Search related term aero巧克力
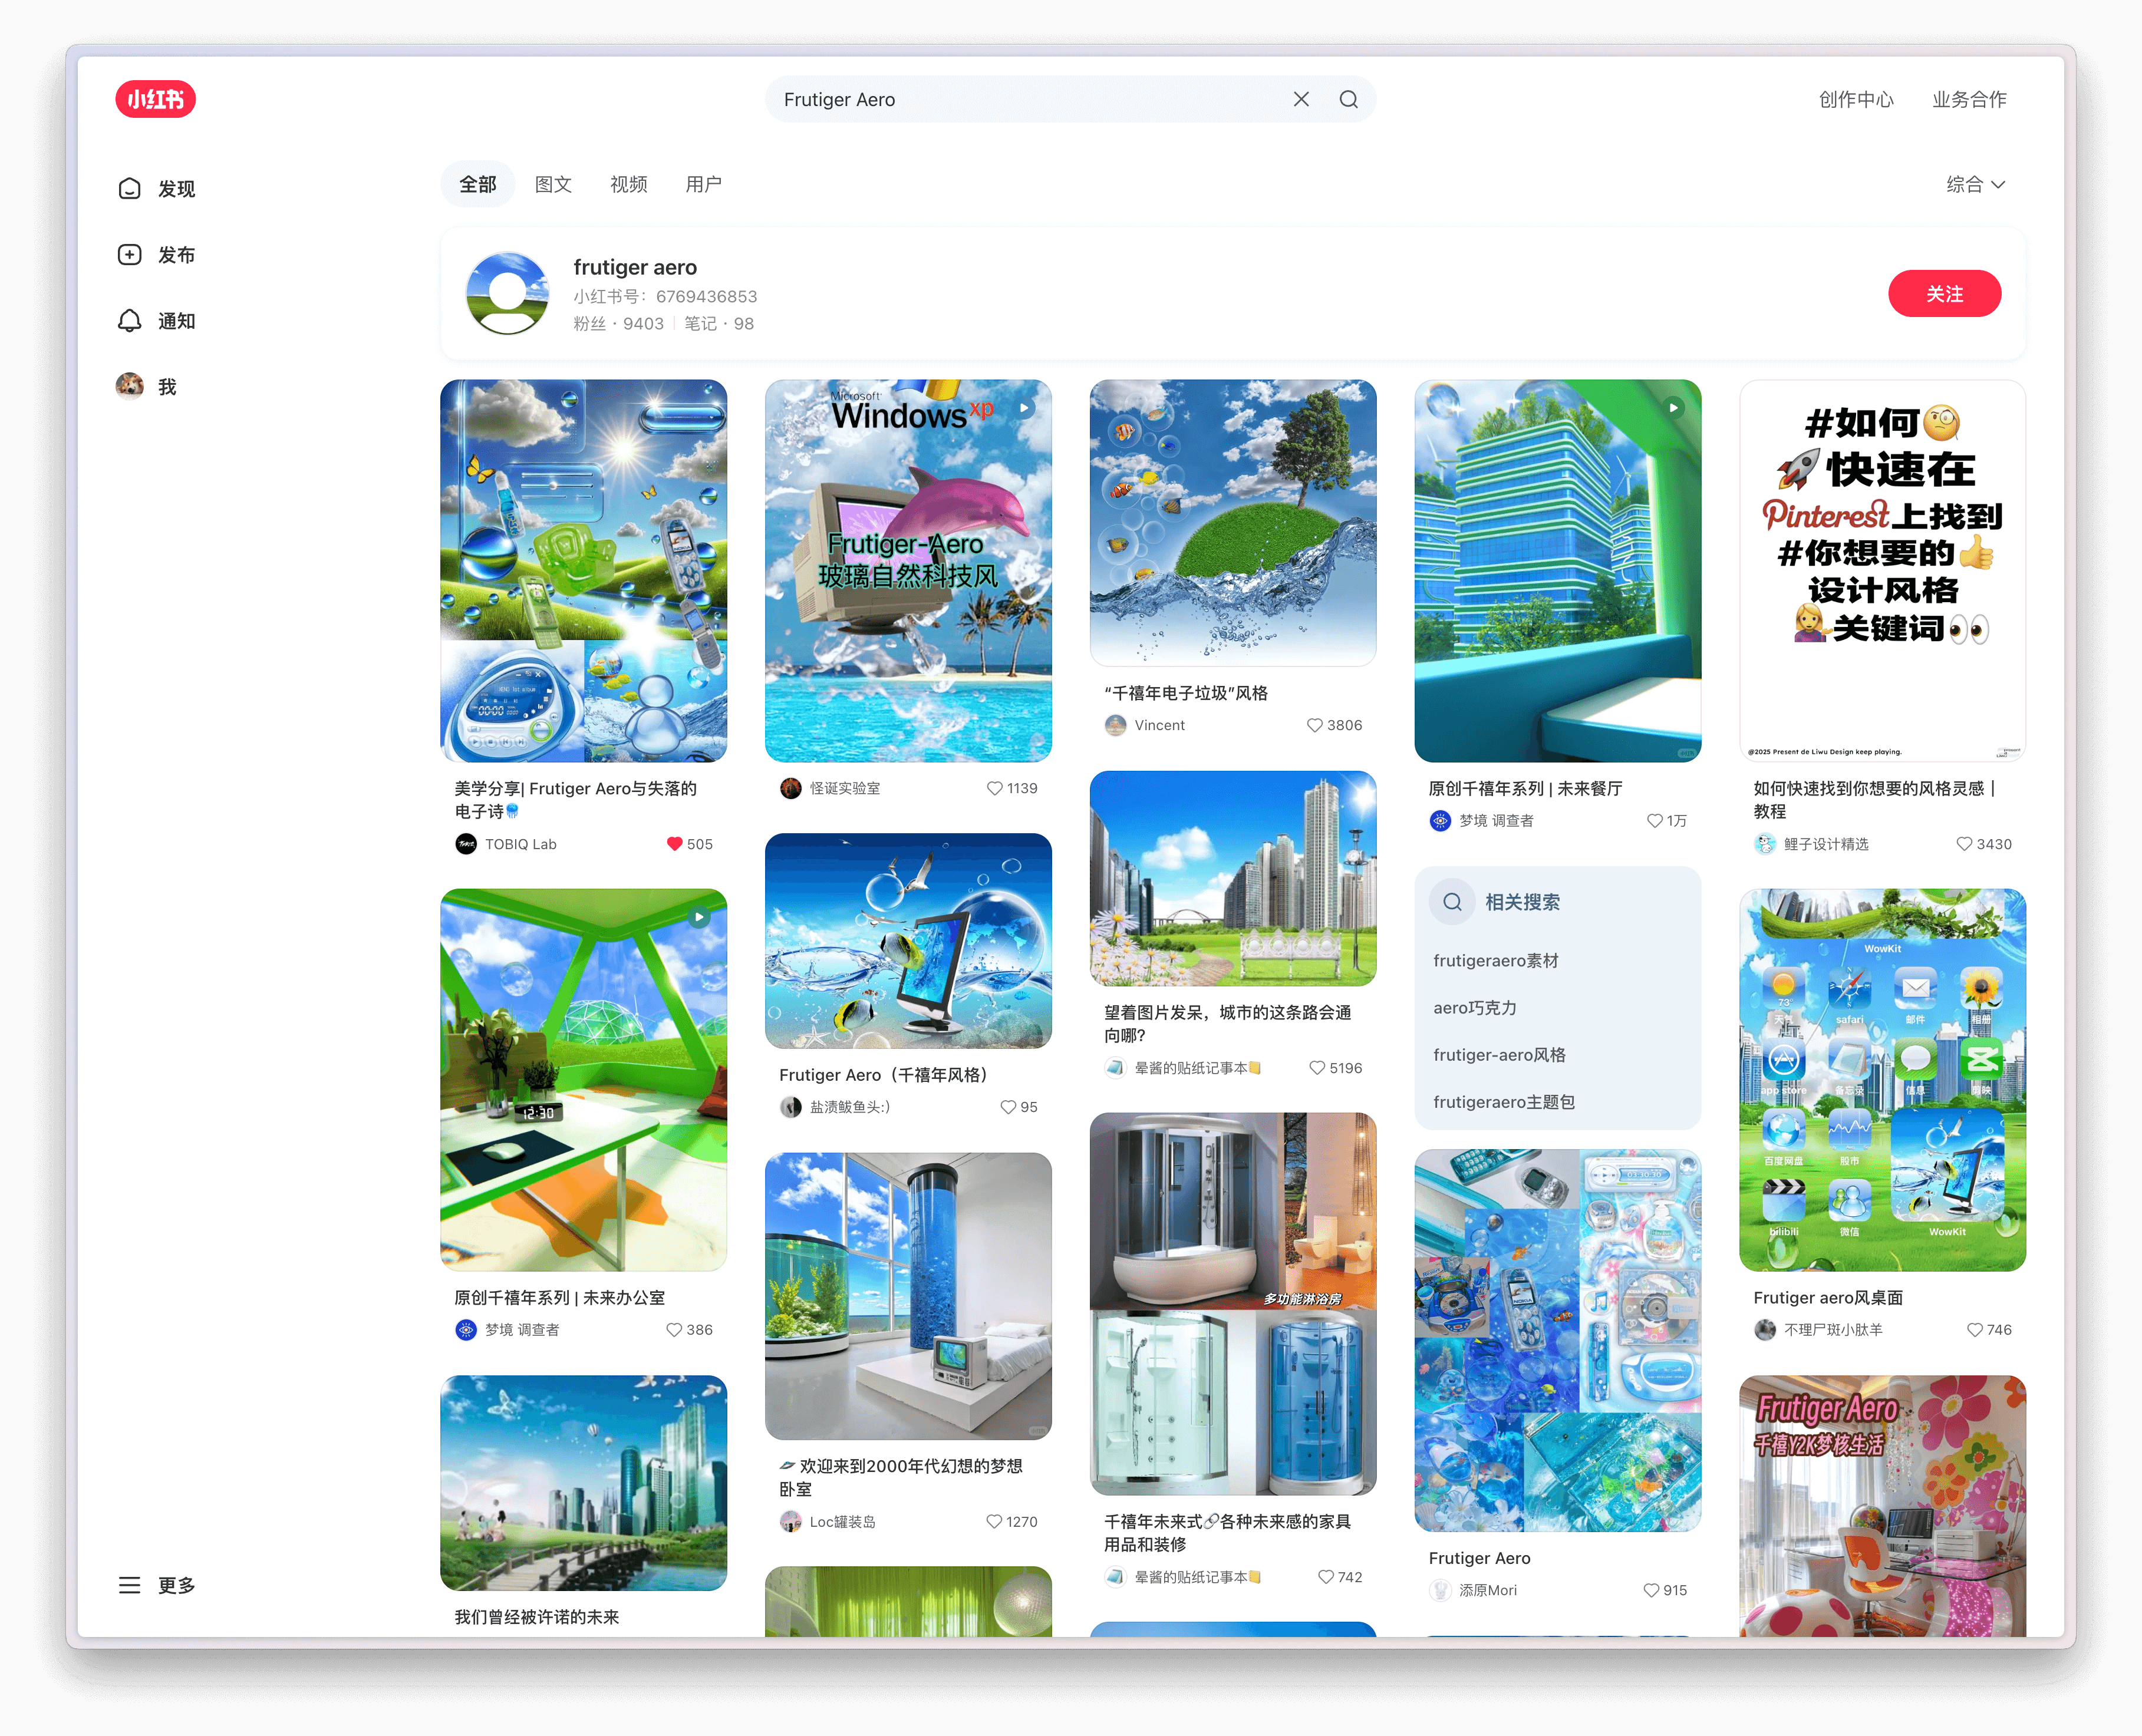Image resolution: width=2142 pixels, height=1736 pixels. 1475,1008
